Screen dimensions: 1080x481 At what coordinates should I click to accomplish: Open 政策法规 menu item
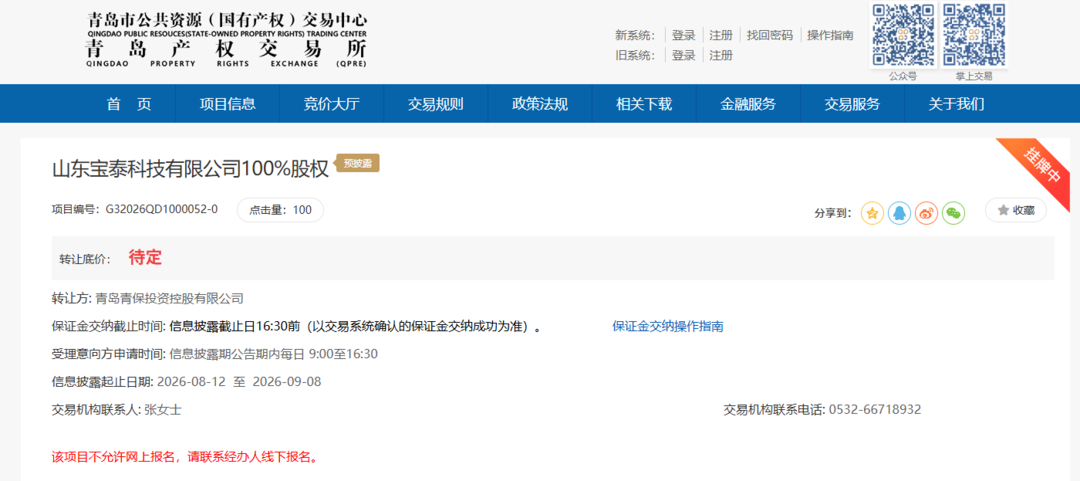[x=539, y=104]
